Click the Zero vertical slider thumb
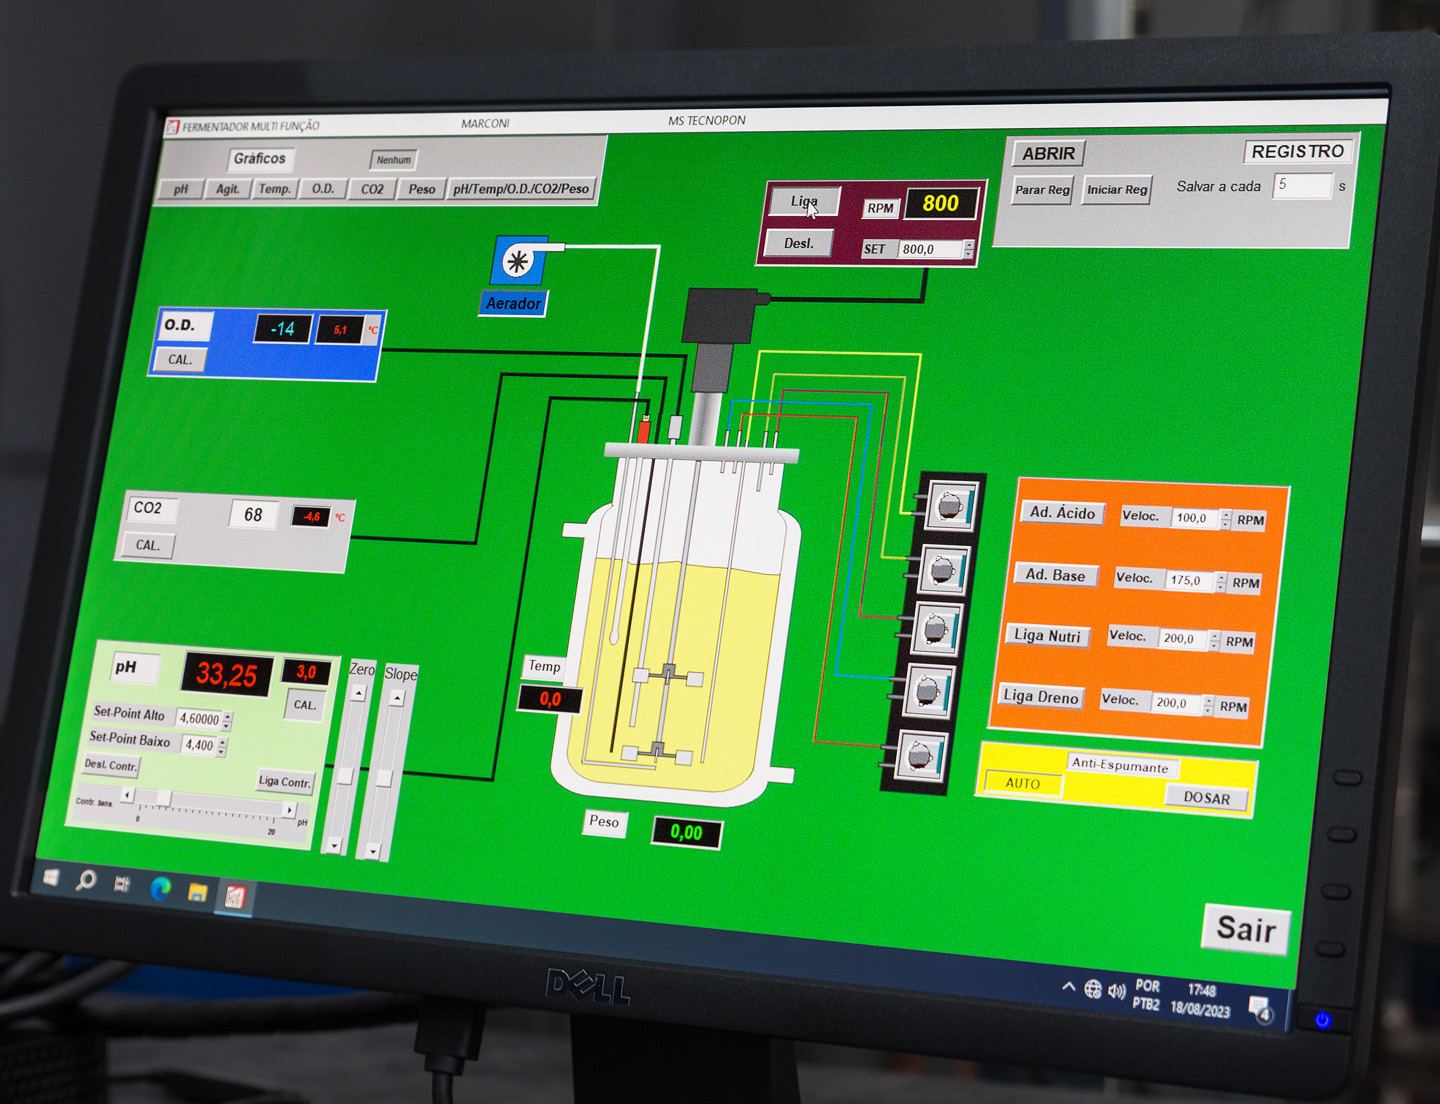 click(x=345, y=775)
